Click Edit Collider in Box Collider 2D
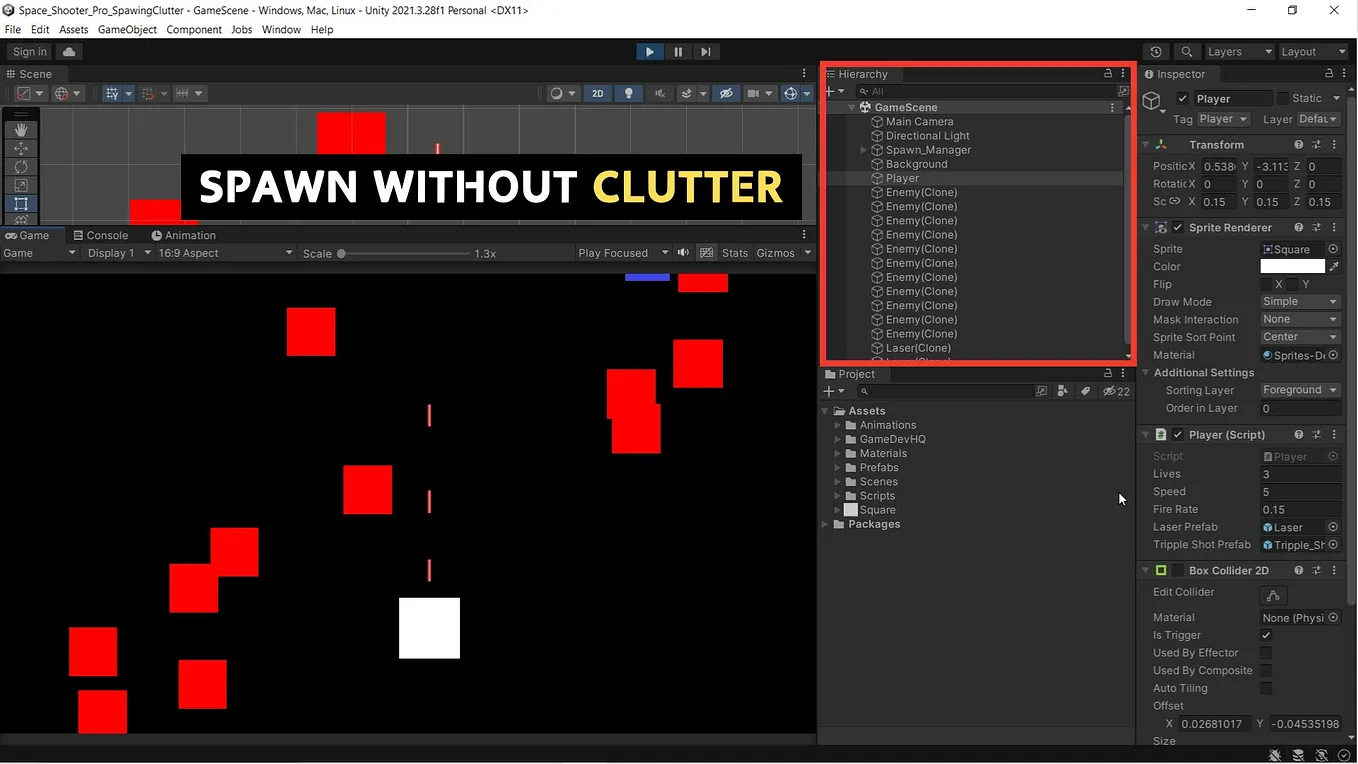Image resolution: width=1358 pixels, height=764 pixels. [x=1272, y=595]
